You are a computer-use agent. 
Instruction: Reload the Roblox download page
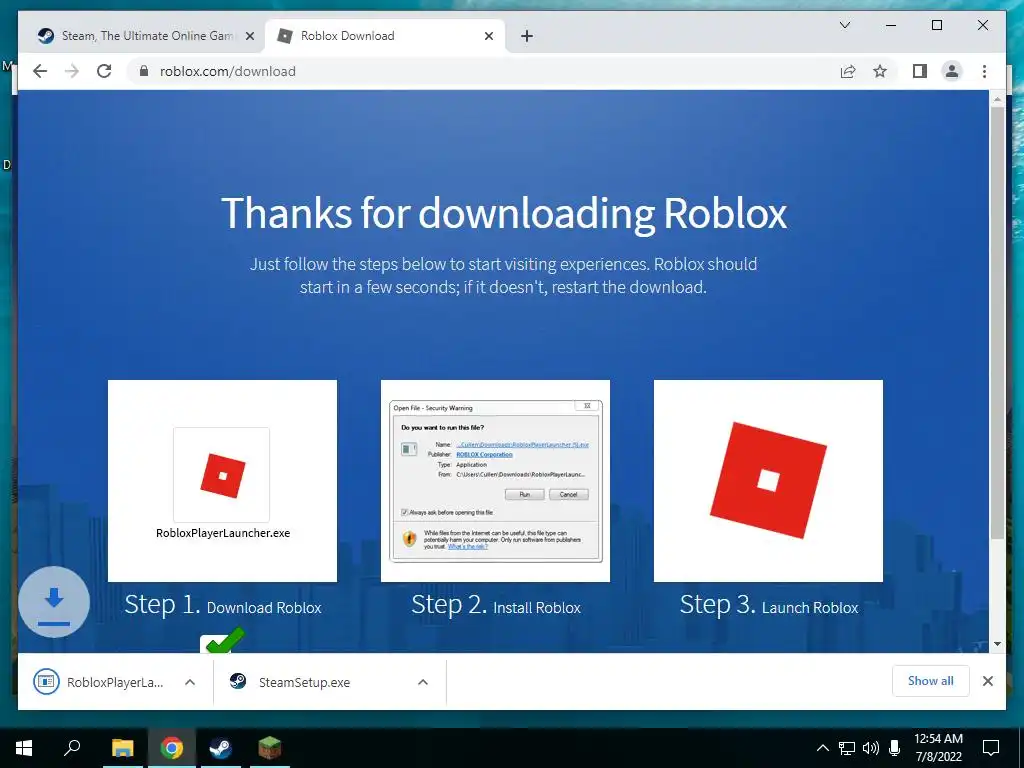[104, 71]
